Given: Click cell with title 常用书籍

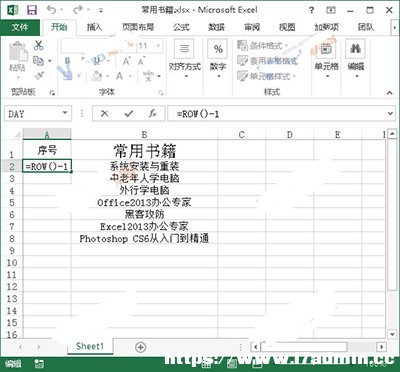Looking at the screenshot, I should click(144, 150).
